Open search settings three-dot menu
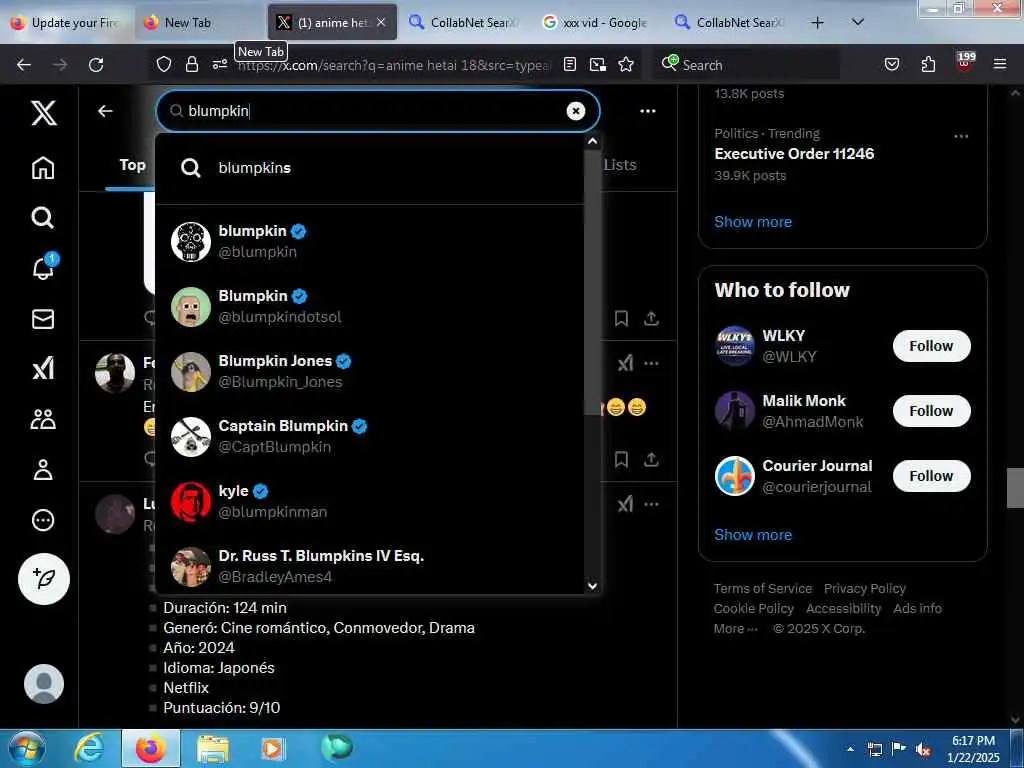The width and height of the screenshot is (1024, 768). coord(648,111)
